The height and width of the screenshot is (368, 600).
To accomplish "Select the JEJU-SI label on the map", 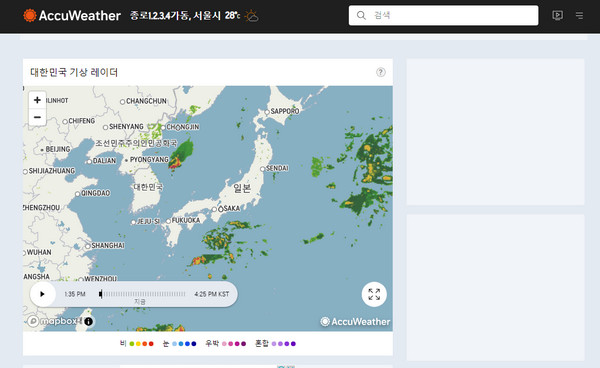I will click(x=148, y=221).
